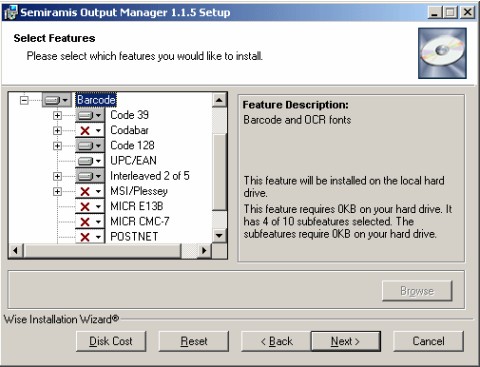Collapse the Barcode tree node
480x367 pixels.
24,100
